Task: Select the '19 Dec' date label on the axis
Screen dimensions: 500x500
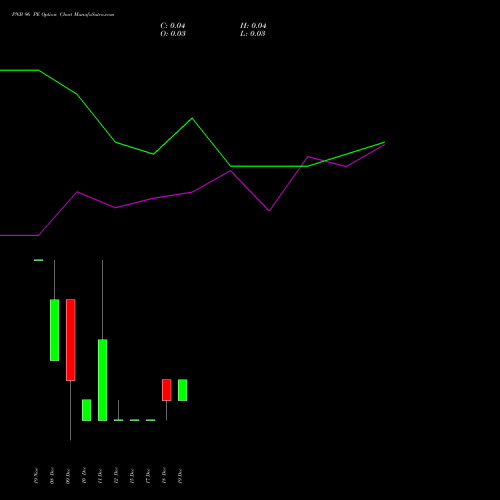Action: tap(180, 475)
